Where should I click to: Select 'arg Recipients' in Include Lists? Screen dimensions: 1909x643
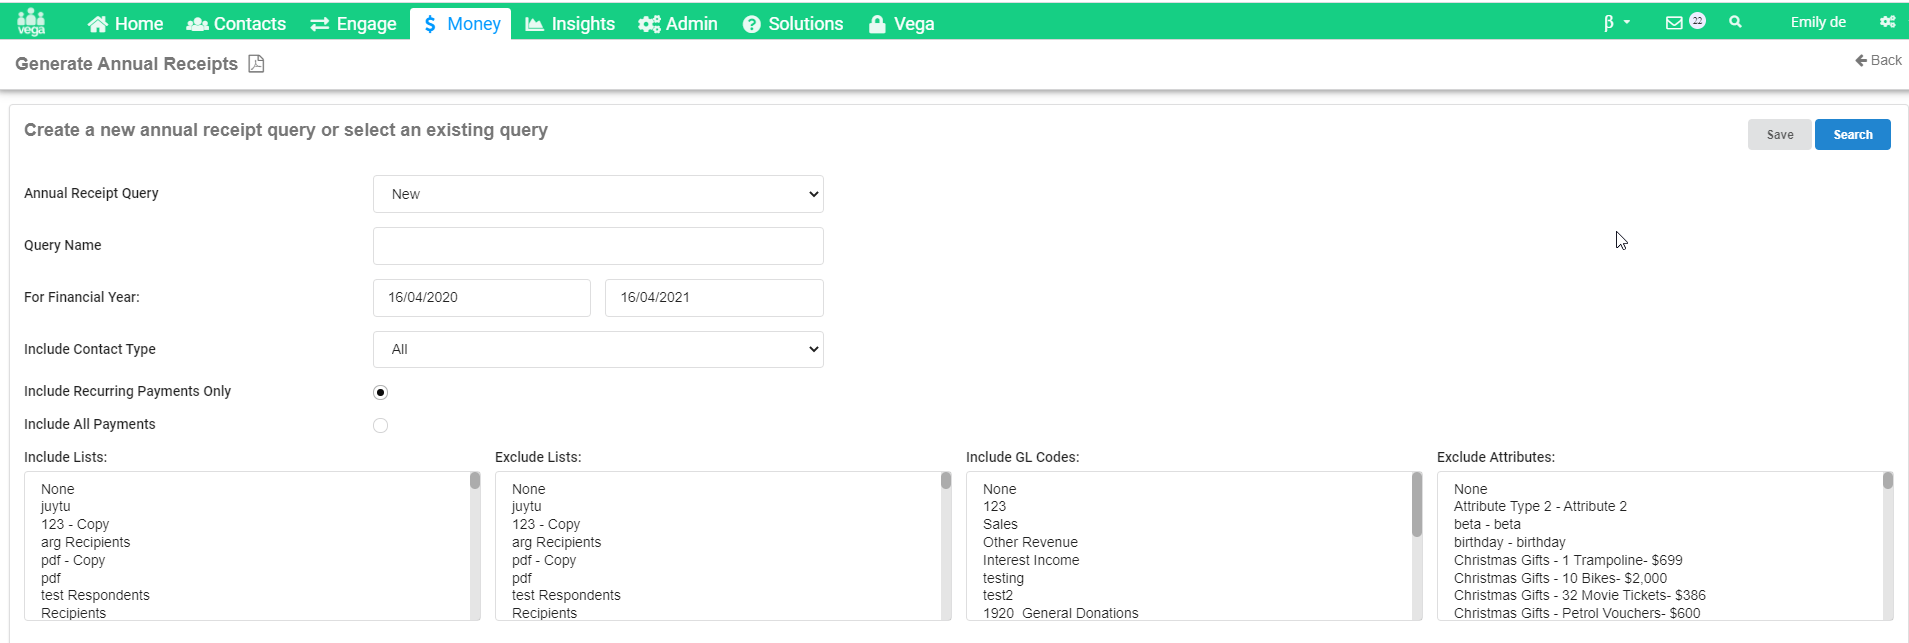click(85, 542)
